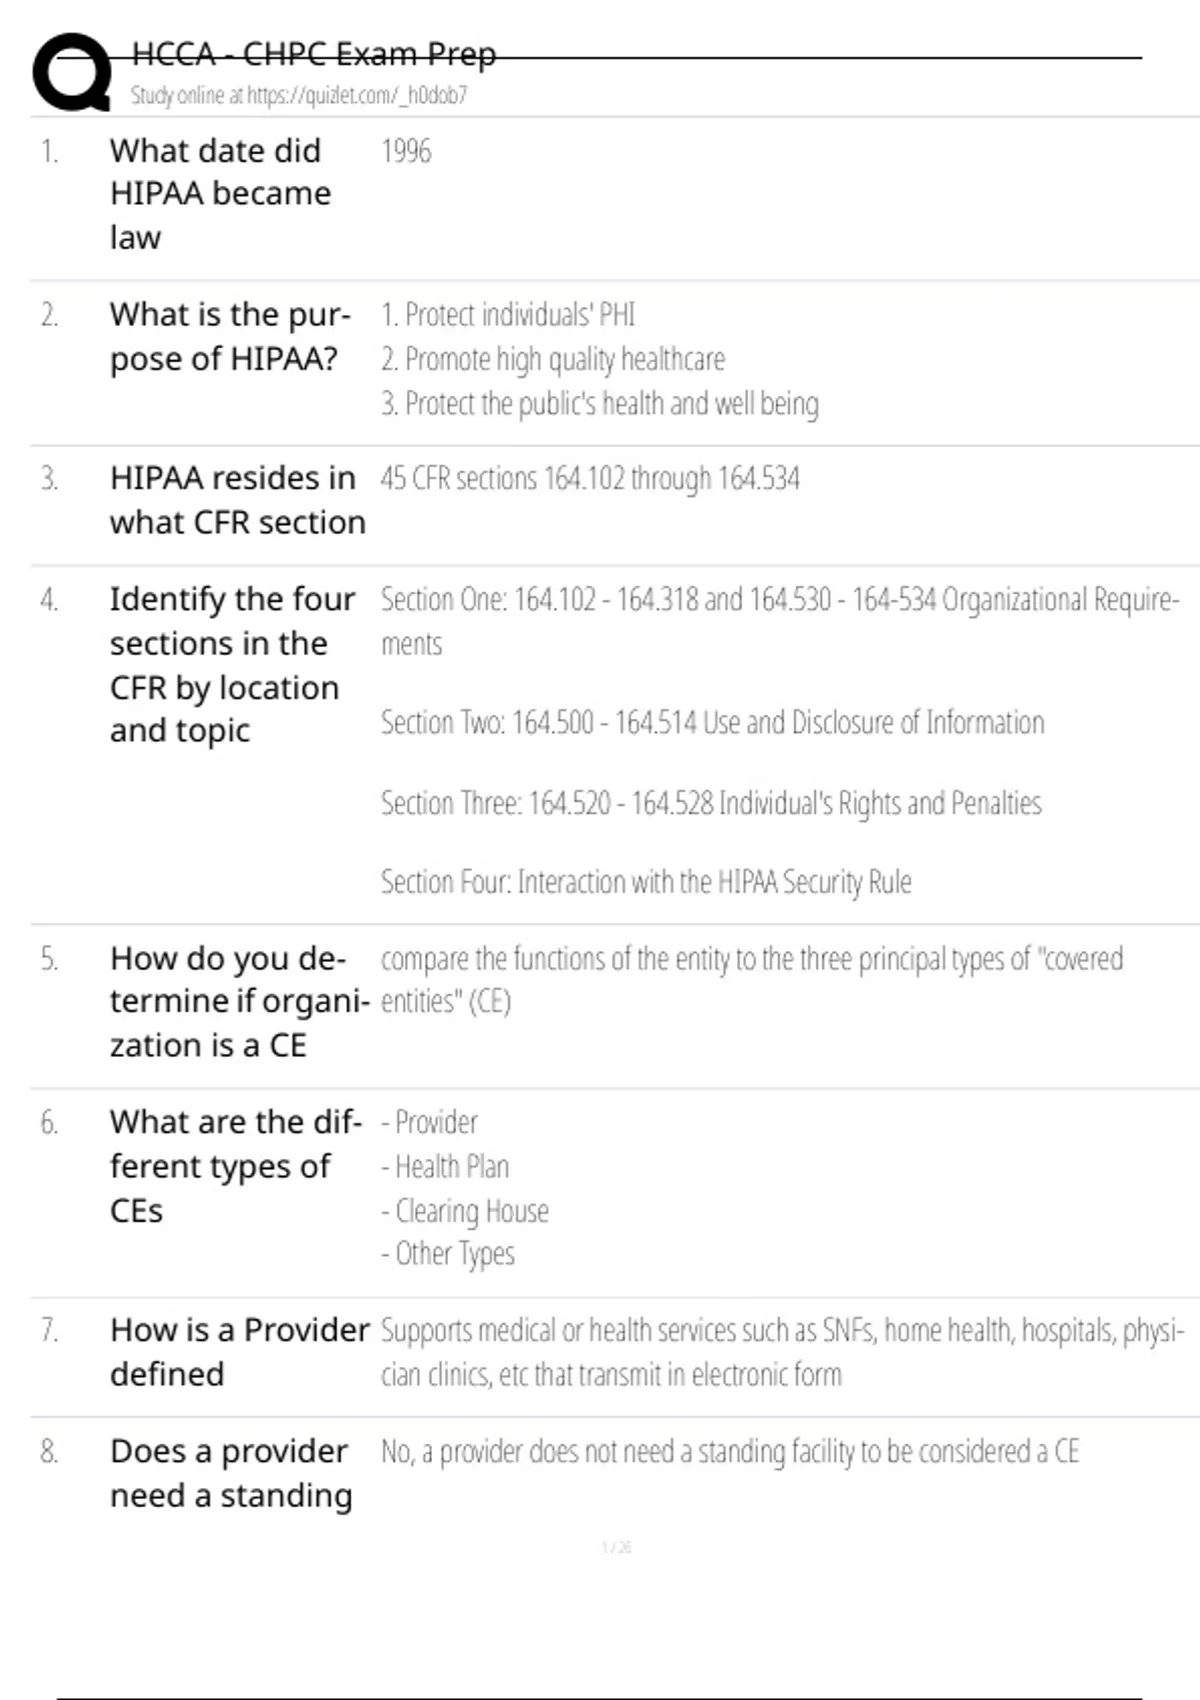Click the Section Two Use and Disclosure line
The height and width of the screenshot is (1700, 1200).
pos(712,722)
